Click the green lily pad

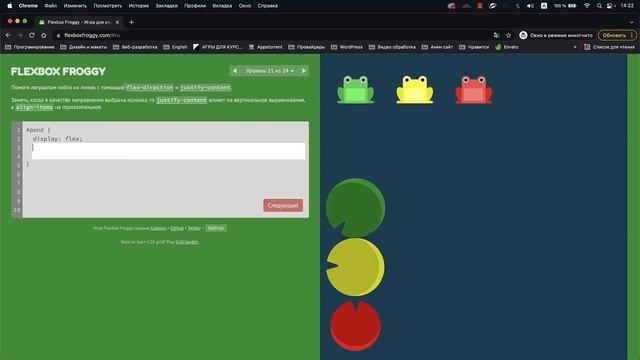[x=355, y=208]
